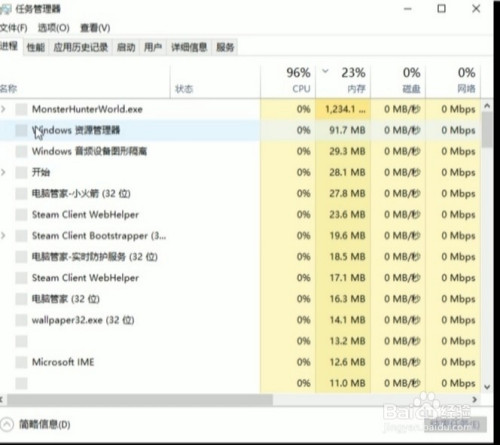Select the wallpaper32.exe (32 位) row
Image resolution: width=500 pixels, height=445 pixels.
point(240,320)
